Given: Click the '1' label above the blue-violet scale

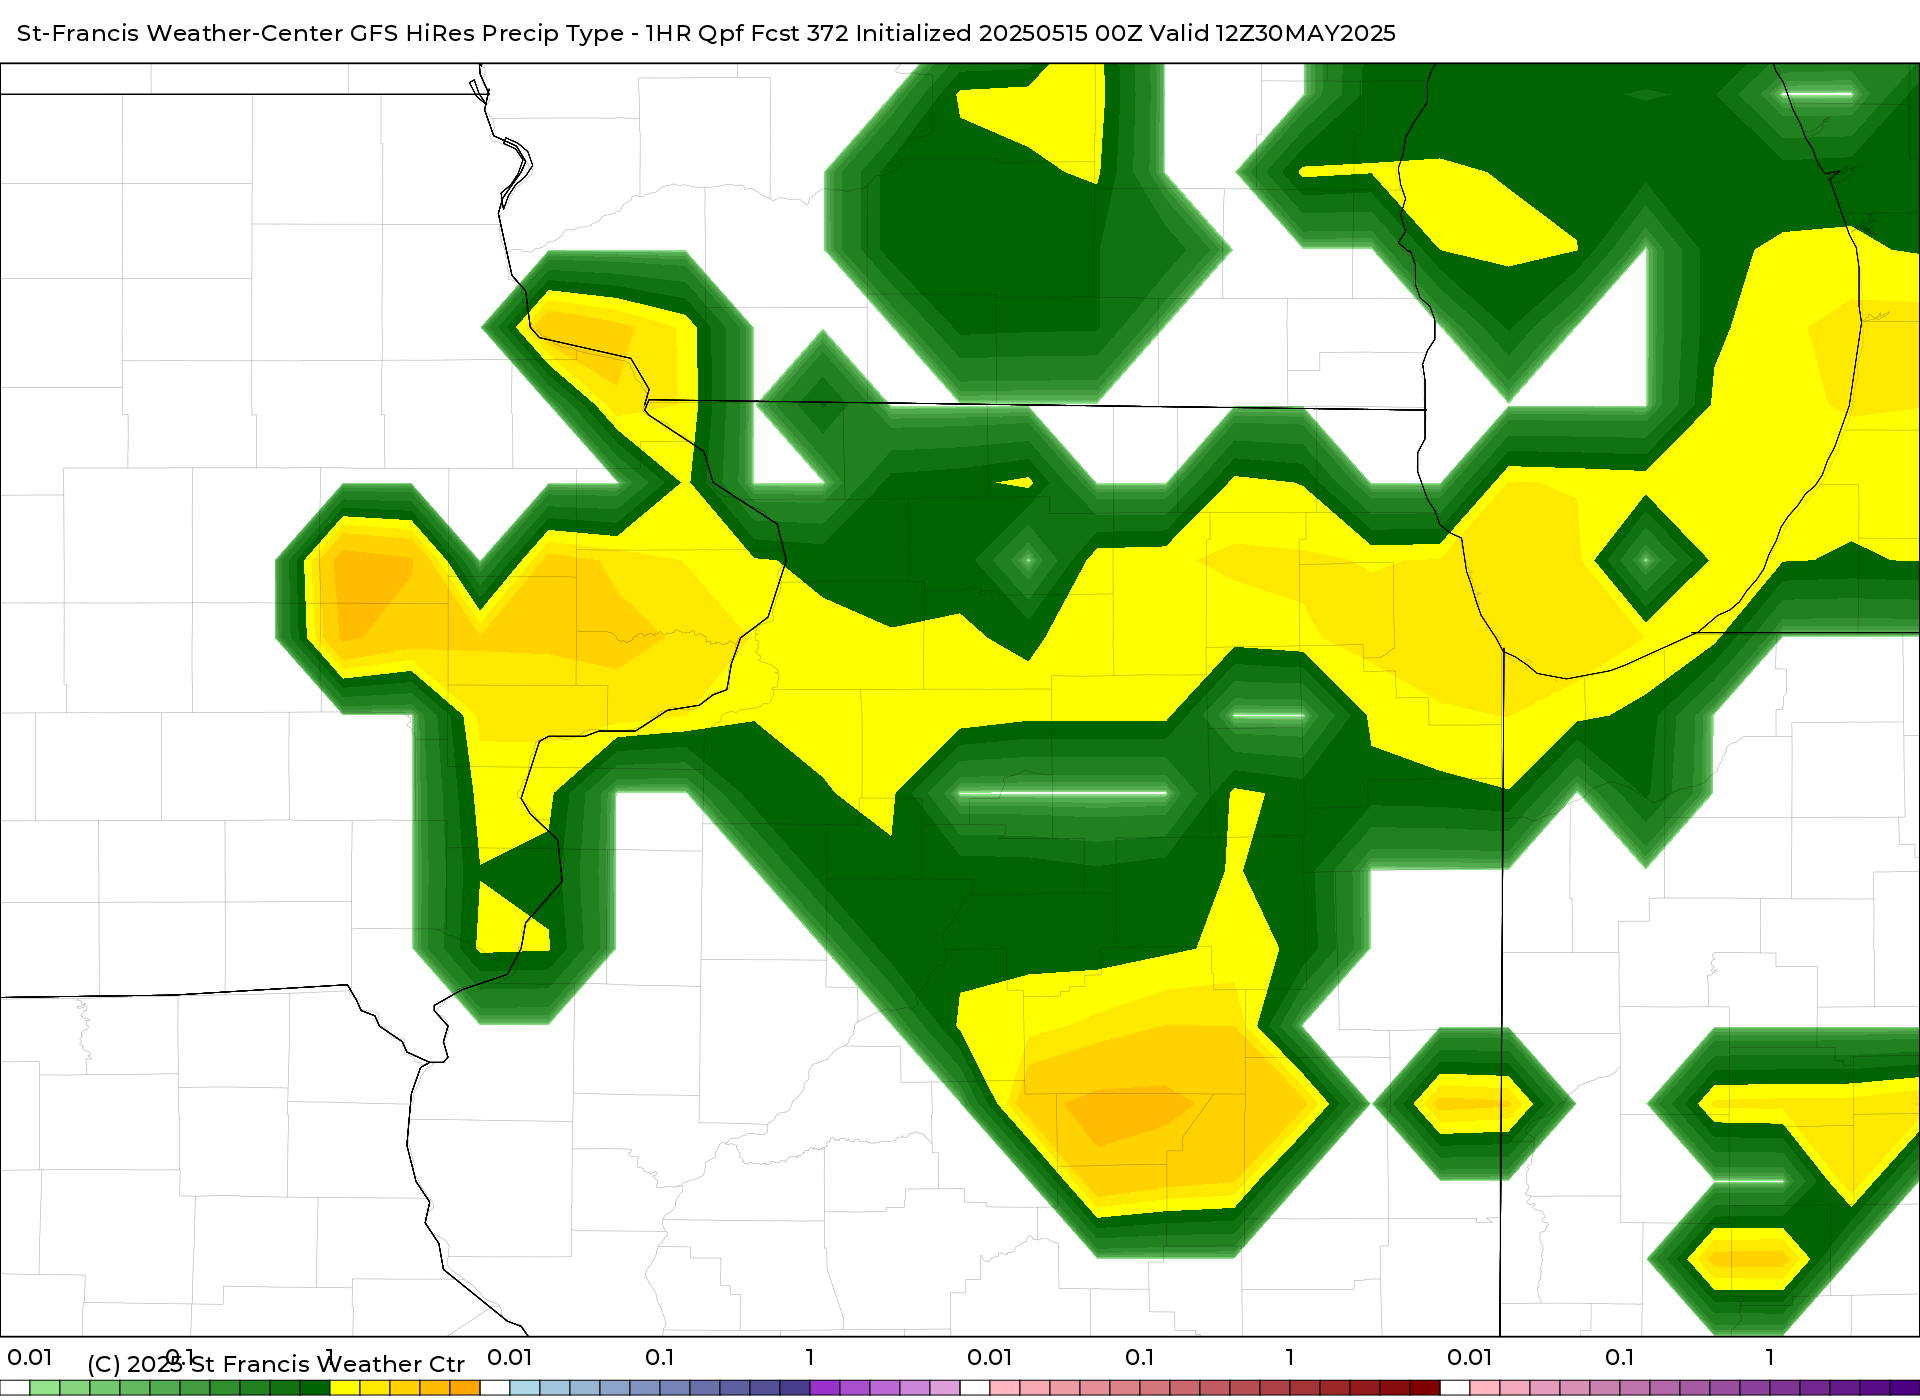Looking at the screenshot, I should click(810, 1357).
